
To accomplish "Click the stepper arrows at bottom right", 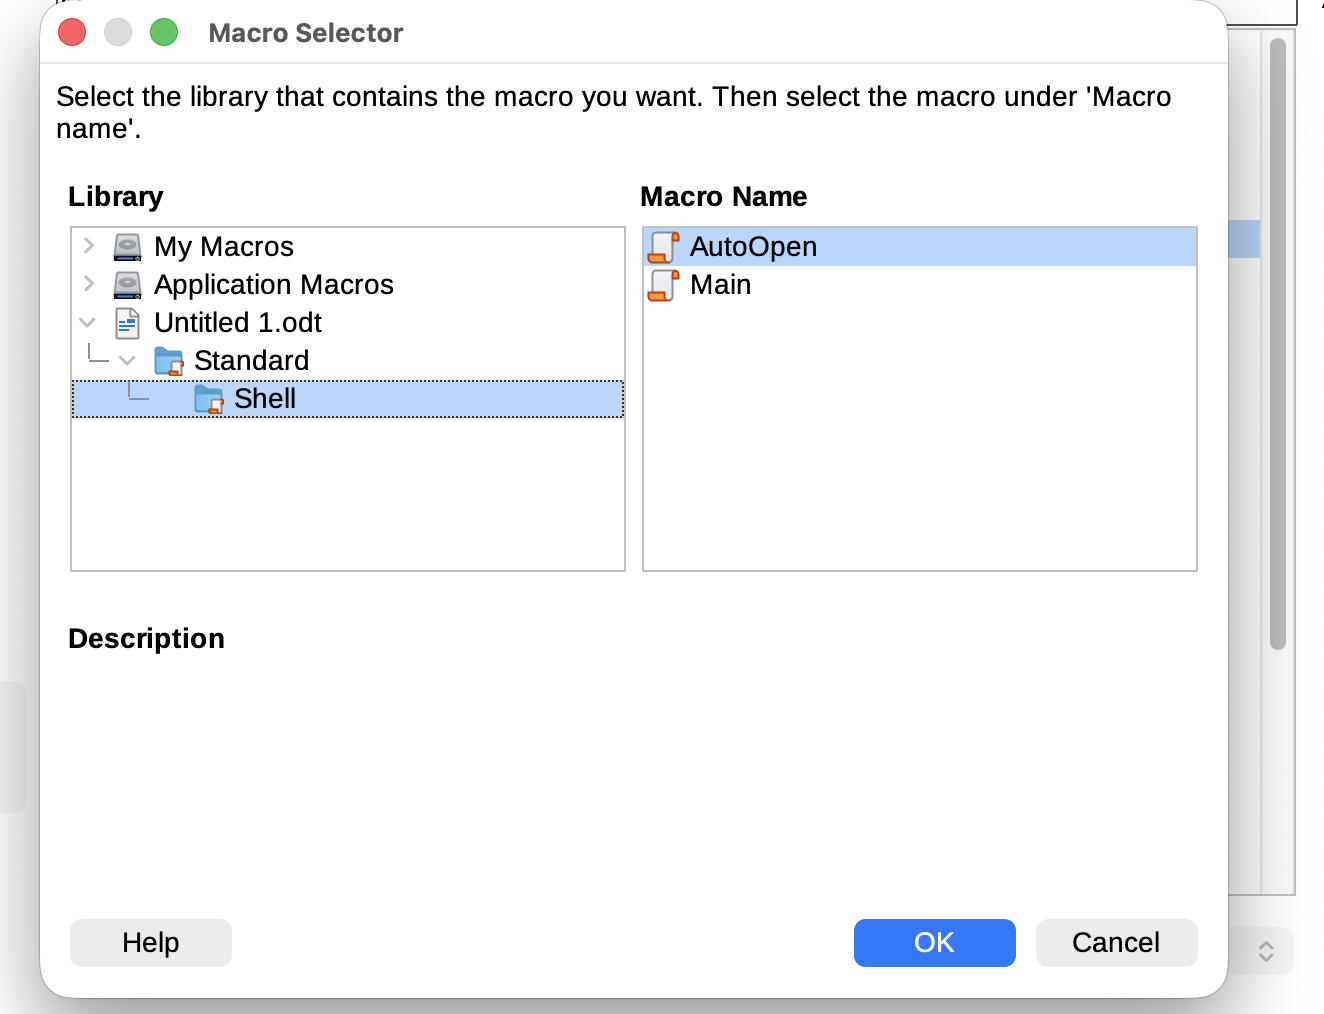I will coord(1266,951).
